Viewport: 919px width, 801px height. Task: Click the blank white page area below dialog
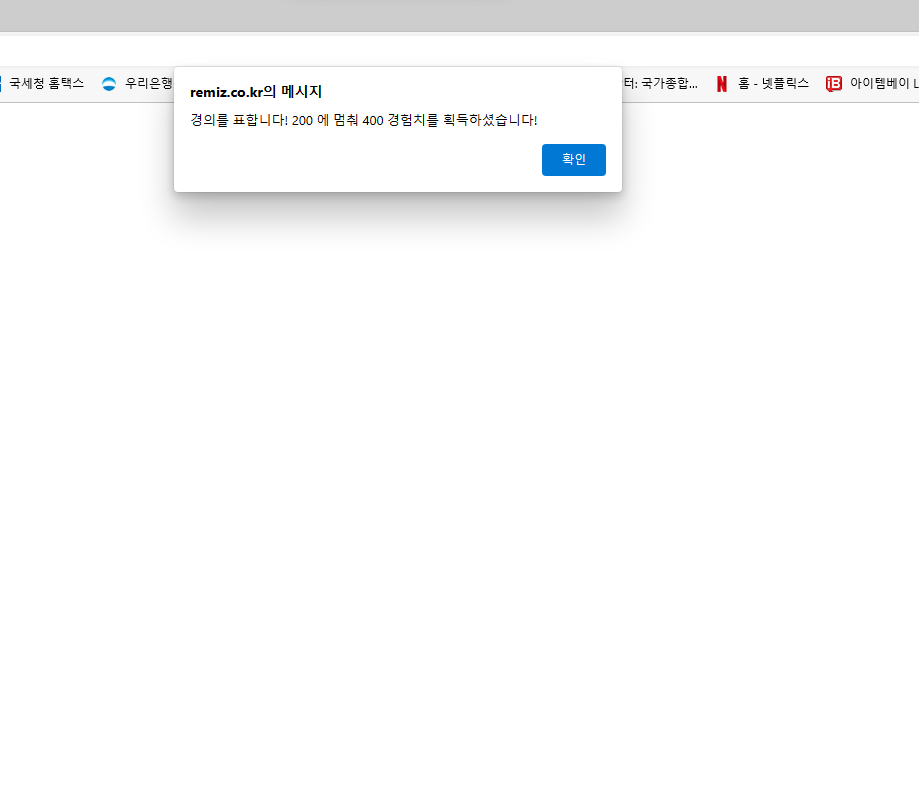[x=460, y=469]
